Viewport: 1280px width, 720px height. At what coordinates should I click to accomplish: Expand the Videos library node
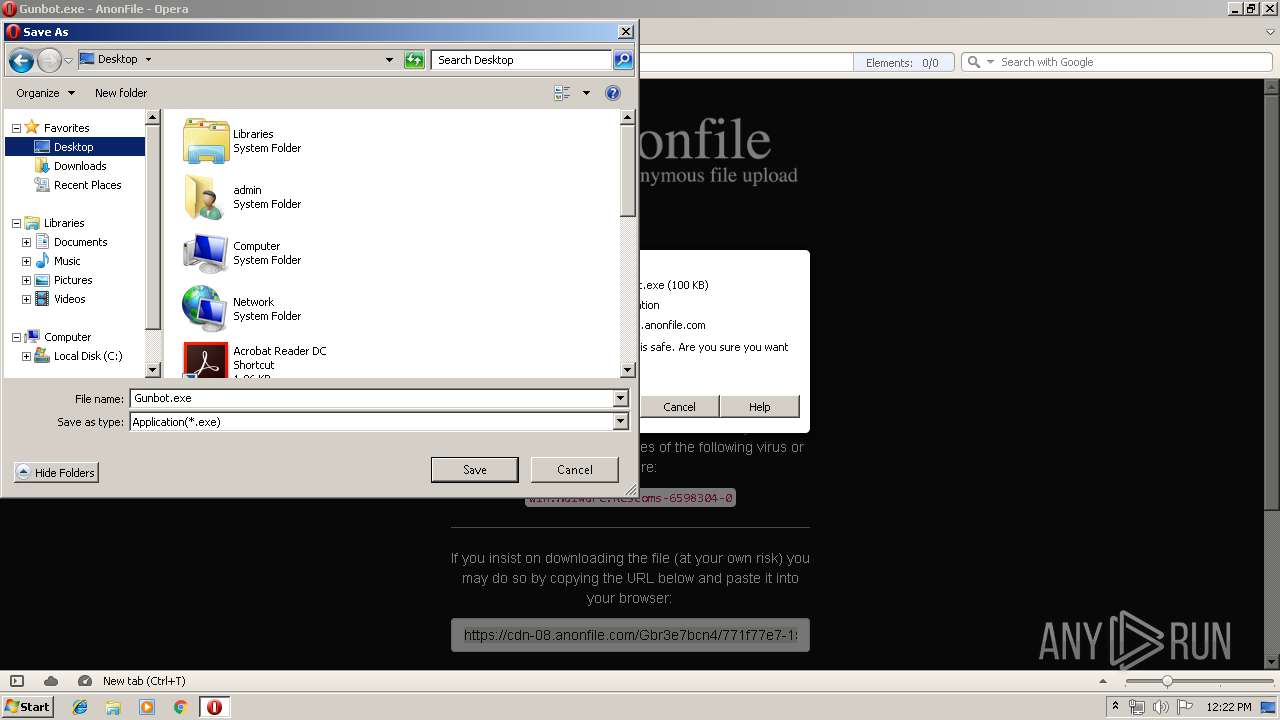click(x=27, y=299)
